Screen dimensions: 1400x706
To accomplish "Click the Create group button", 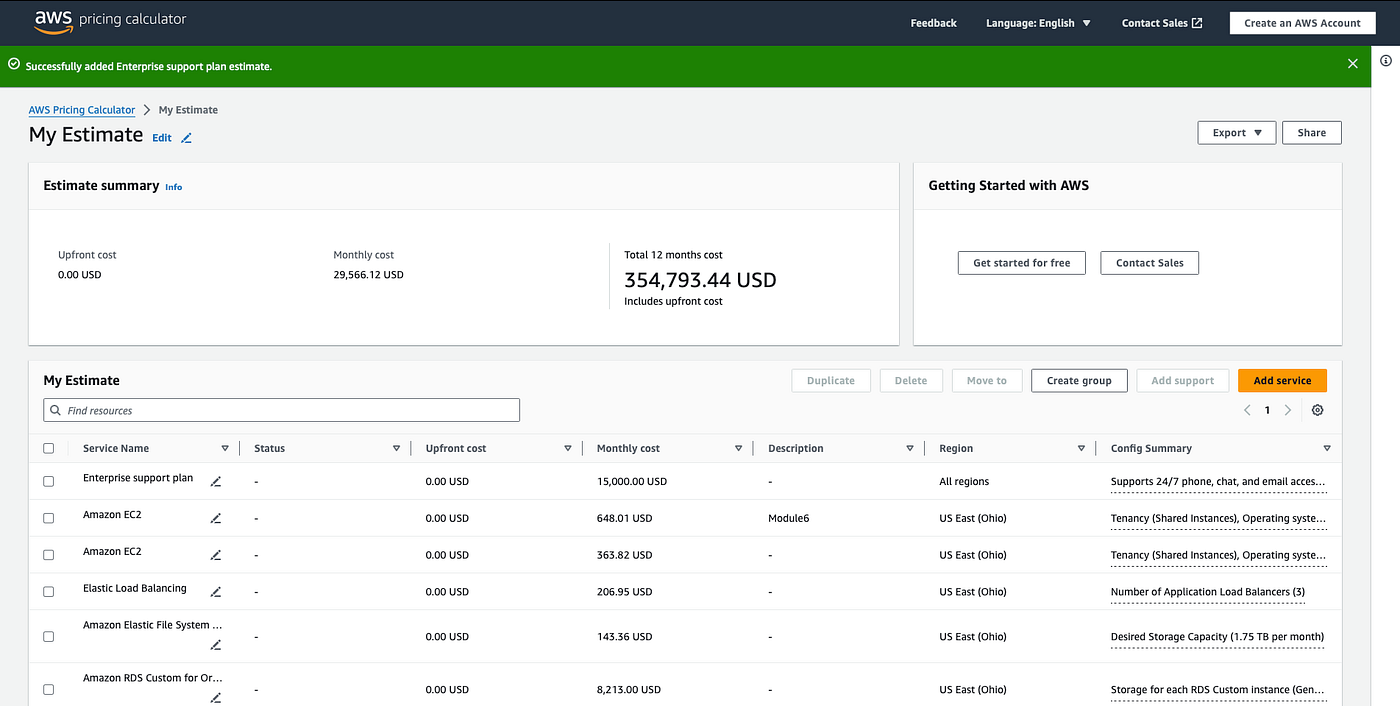I will (x=1079, y=381).
